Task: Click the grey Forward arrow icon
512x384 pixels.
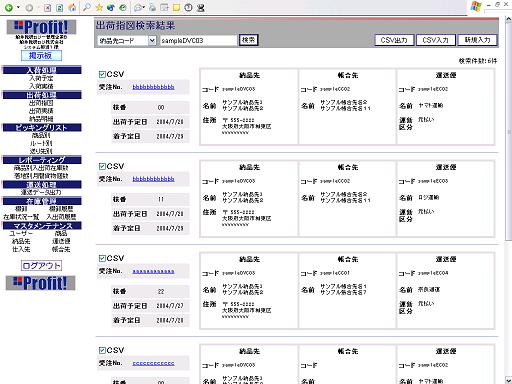Action: point(29,8)
